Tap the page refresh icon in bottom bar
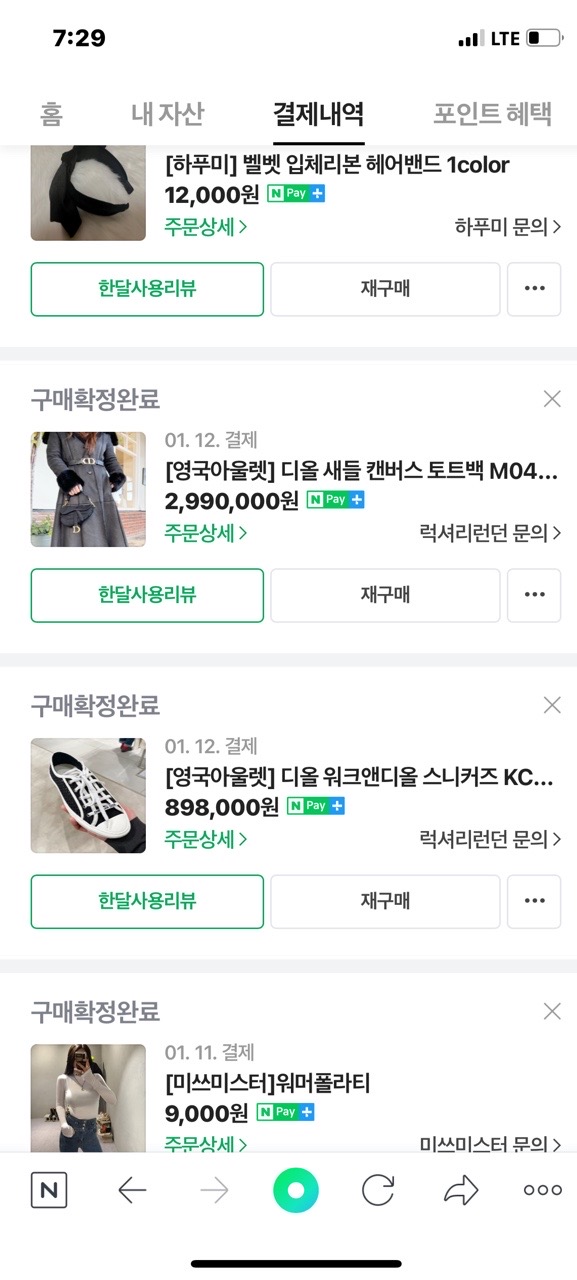This screenshot has width=577, height=1280. 377,1190
